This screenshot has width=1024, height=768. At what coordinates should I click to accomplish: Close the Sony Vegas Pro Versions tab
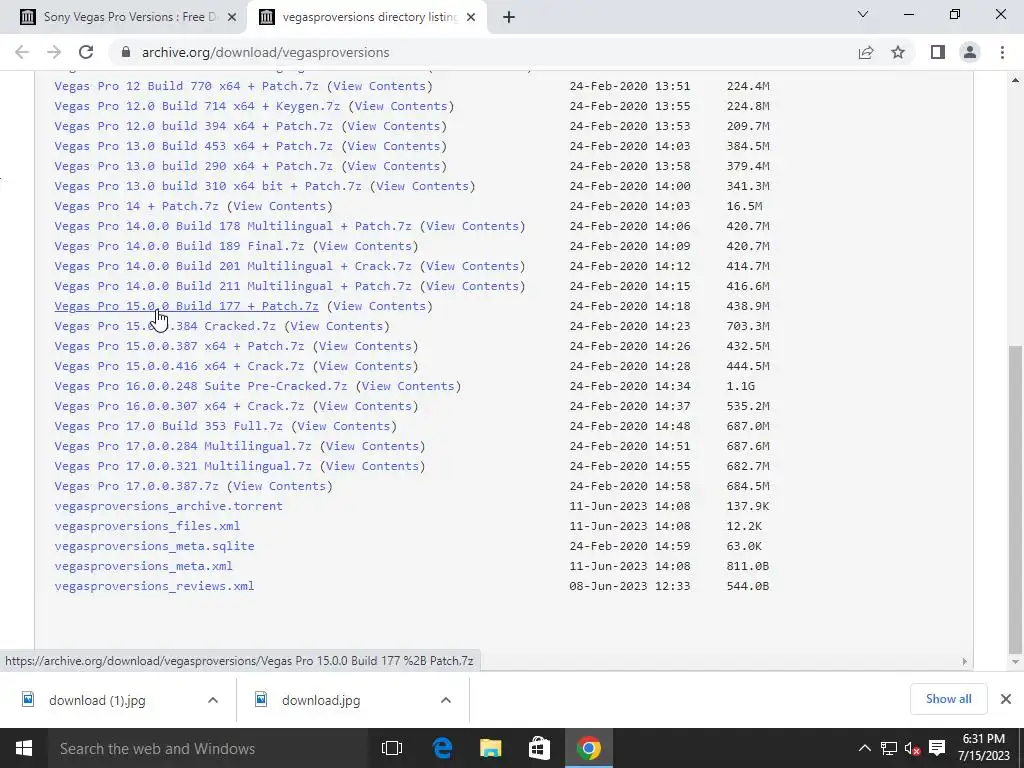pos(232,17)
